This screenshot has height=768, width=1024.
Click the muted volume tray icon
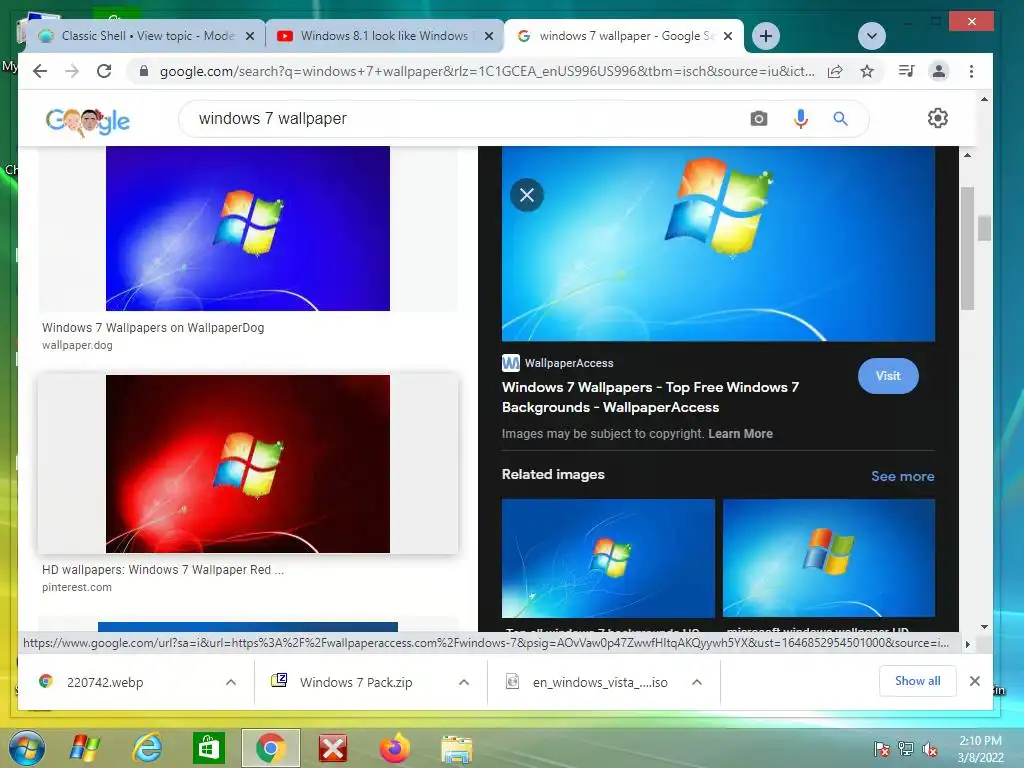(x=930, y=749)
